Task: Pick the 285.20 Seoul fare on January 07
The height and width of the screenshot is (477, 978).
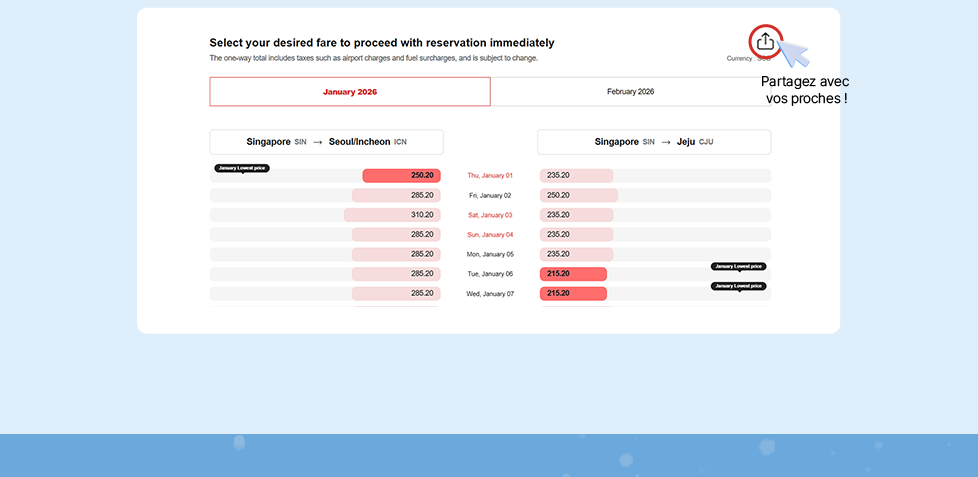Action: coord(396,294)
